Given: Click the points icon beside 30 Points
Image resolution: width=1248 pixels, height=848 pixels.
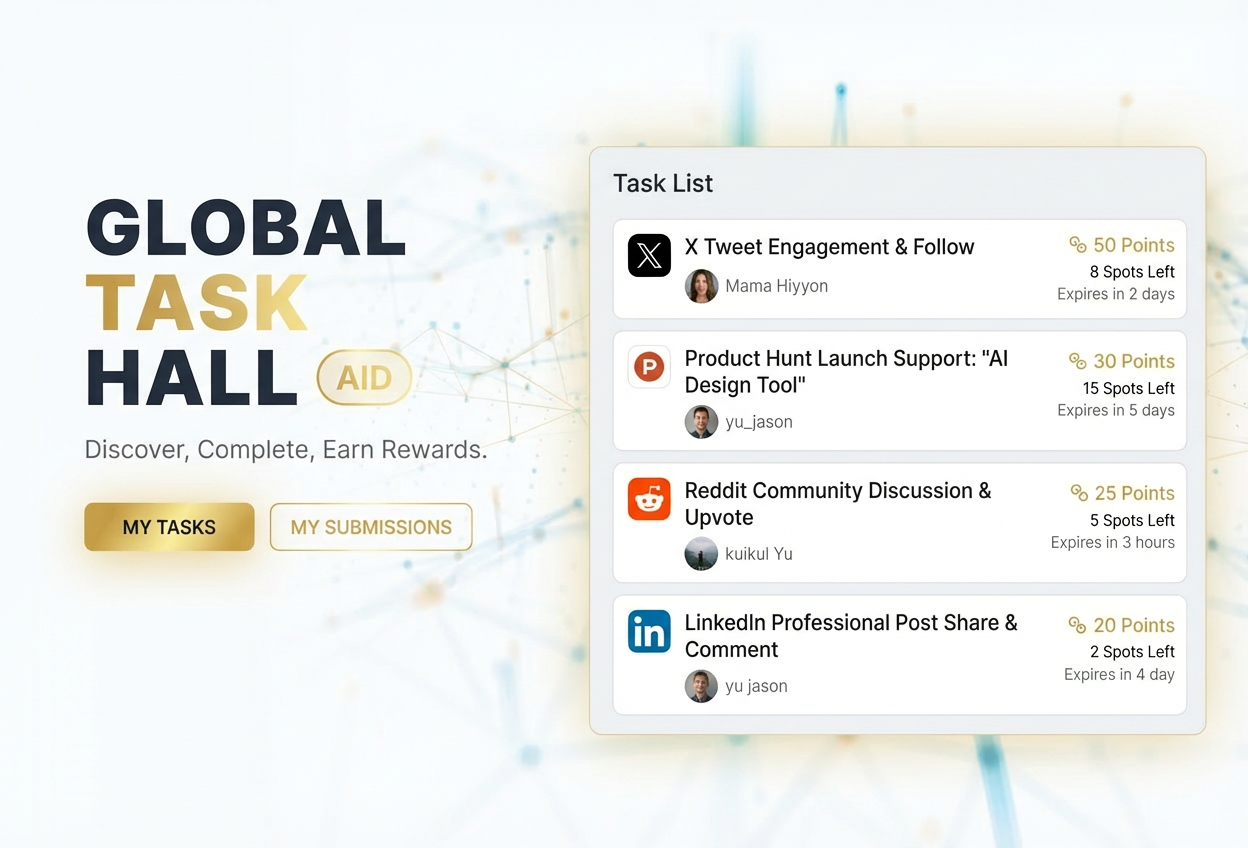Looking at the screenshot, I should click(1078, 361).
